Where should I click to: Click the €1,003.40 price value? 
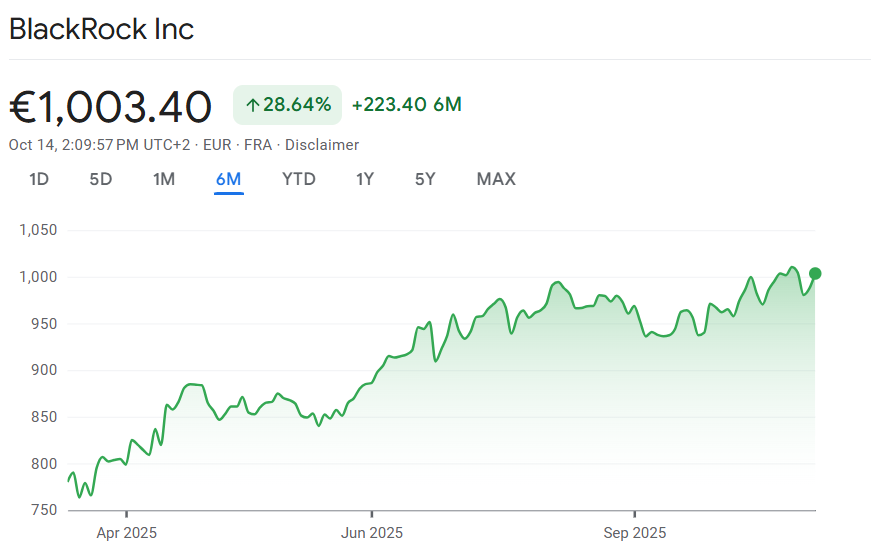(x=111, y=106)
